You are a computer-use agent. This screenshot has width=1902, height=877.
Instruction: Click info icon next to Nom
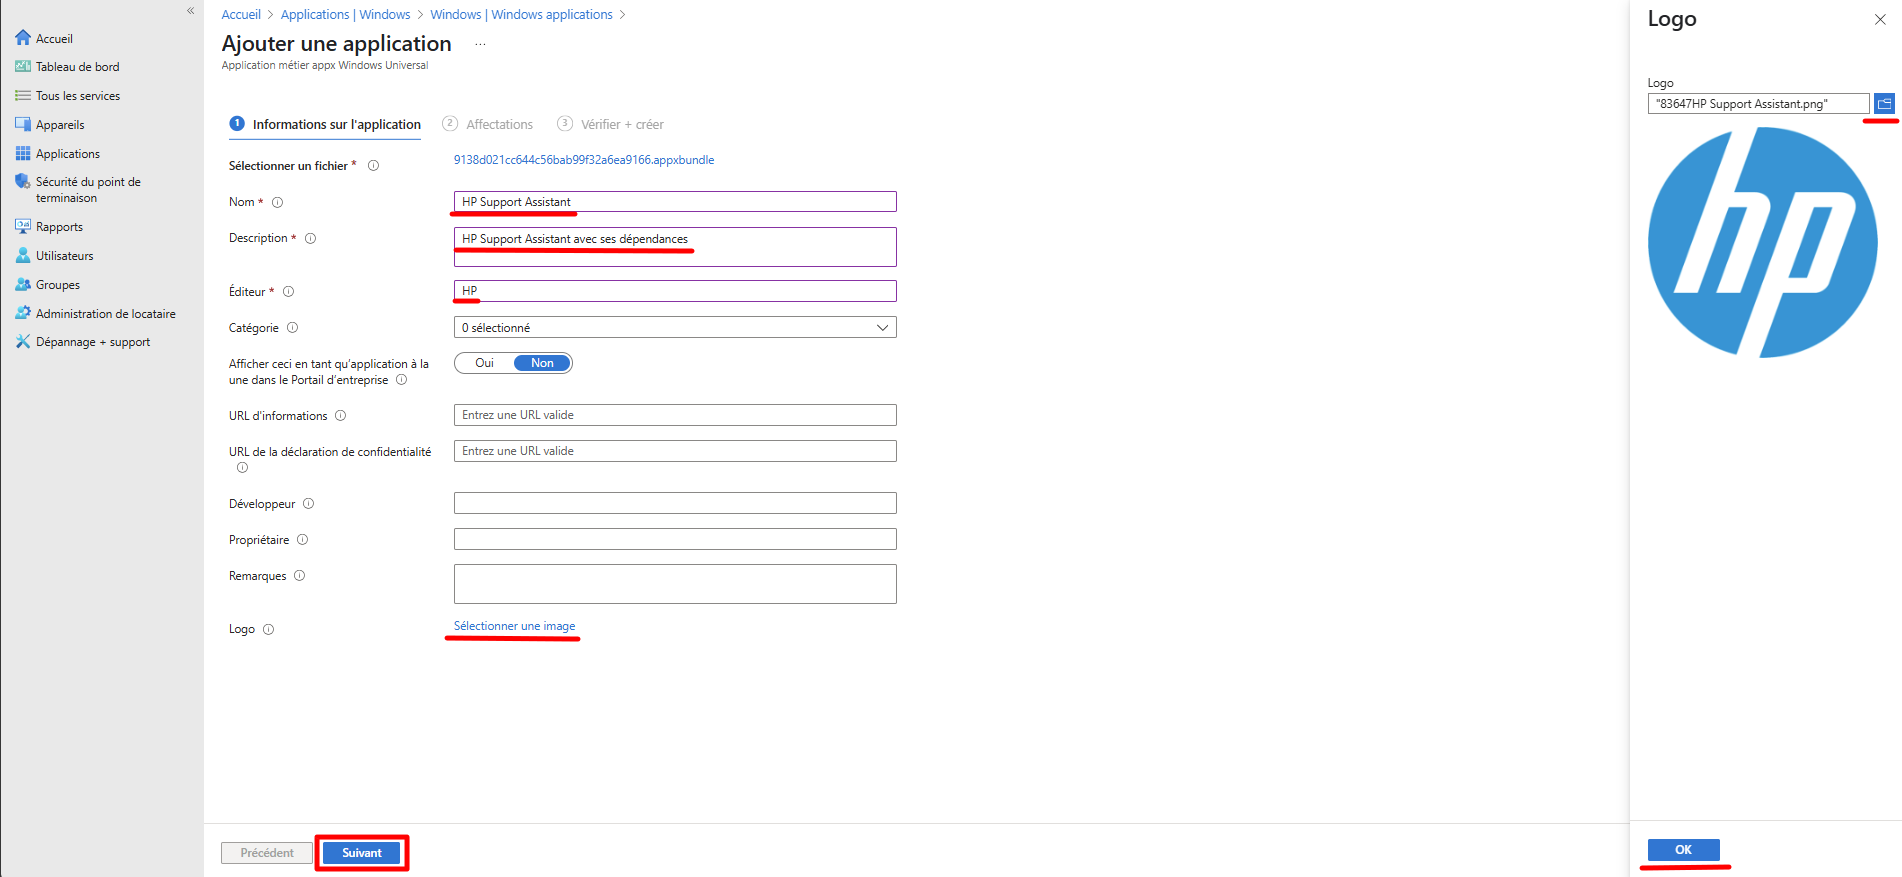(x=278, y=202)
